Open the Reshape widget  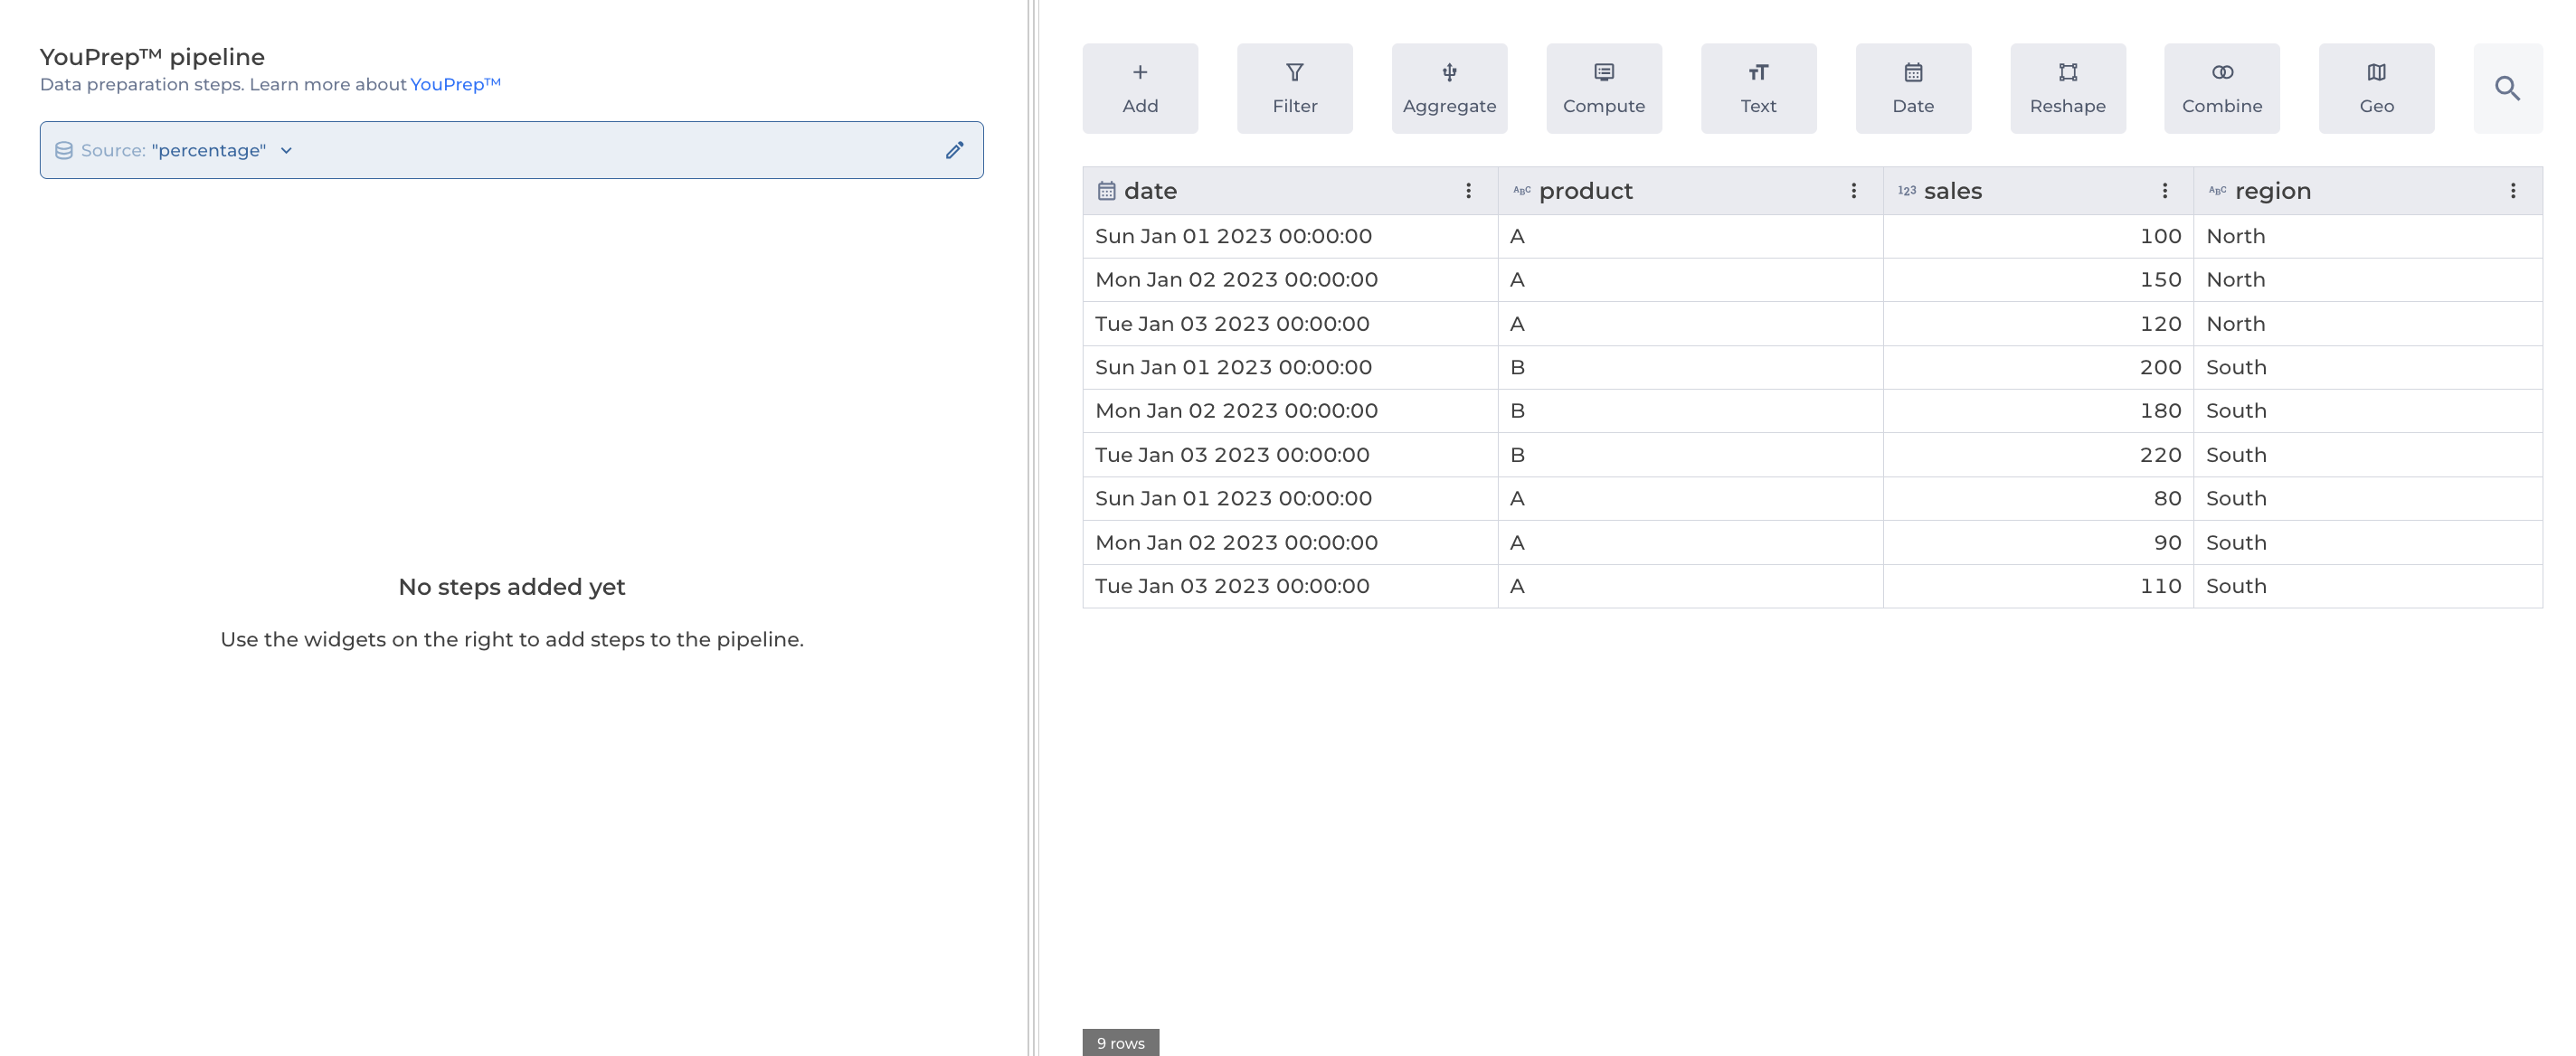(x=2067, y=88)
